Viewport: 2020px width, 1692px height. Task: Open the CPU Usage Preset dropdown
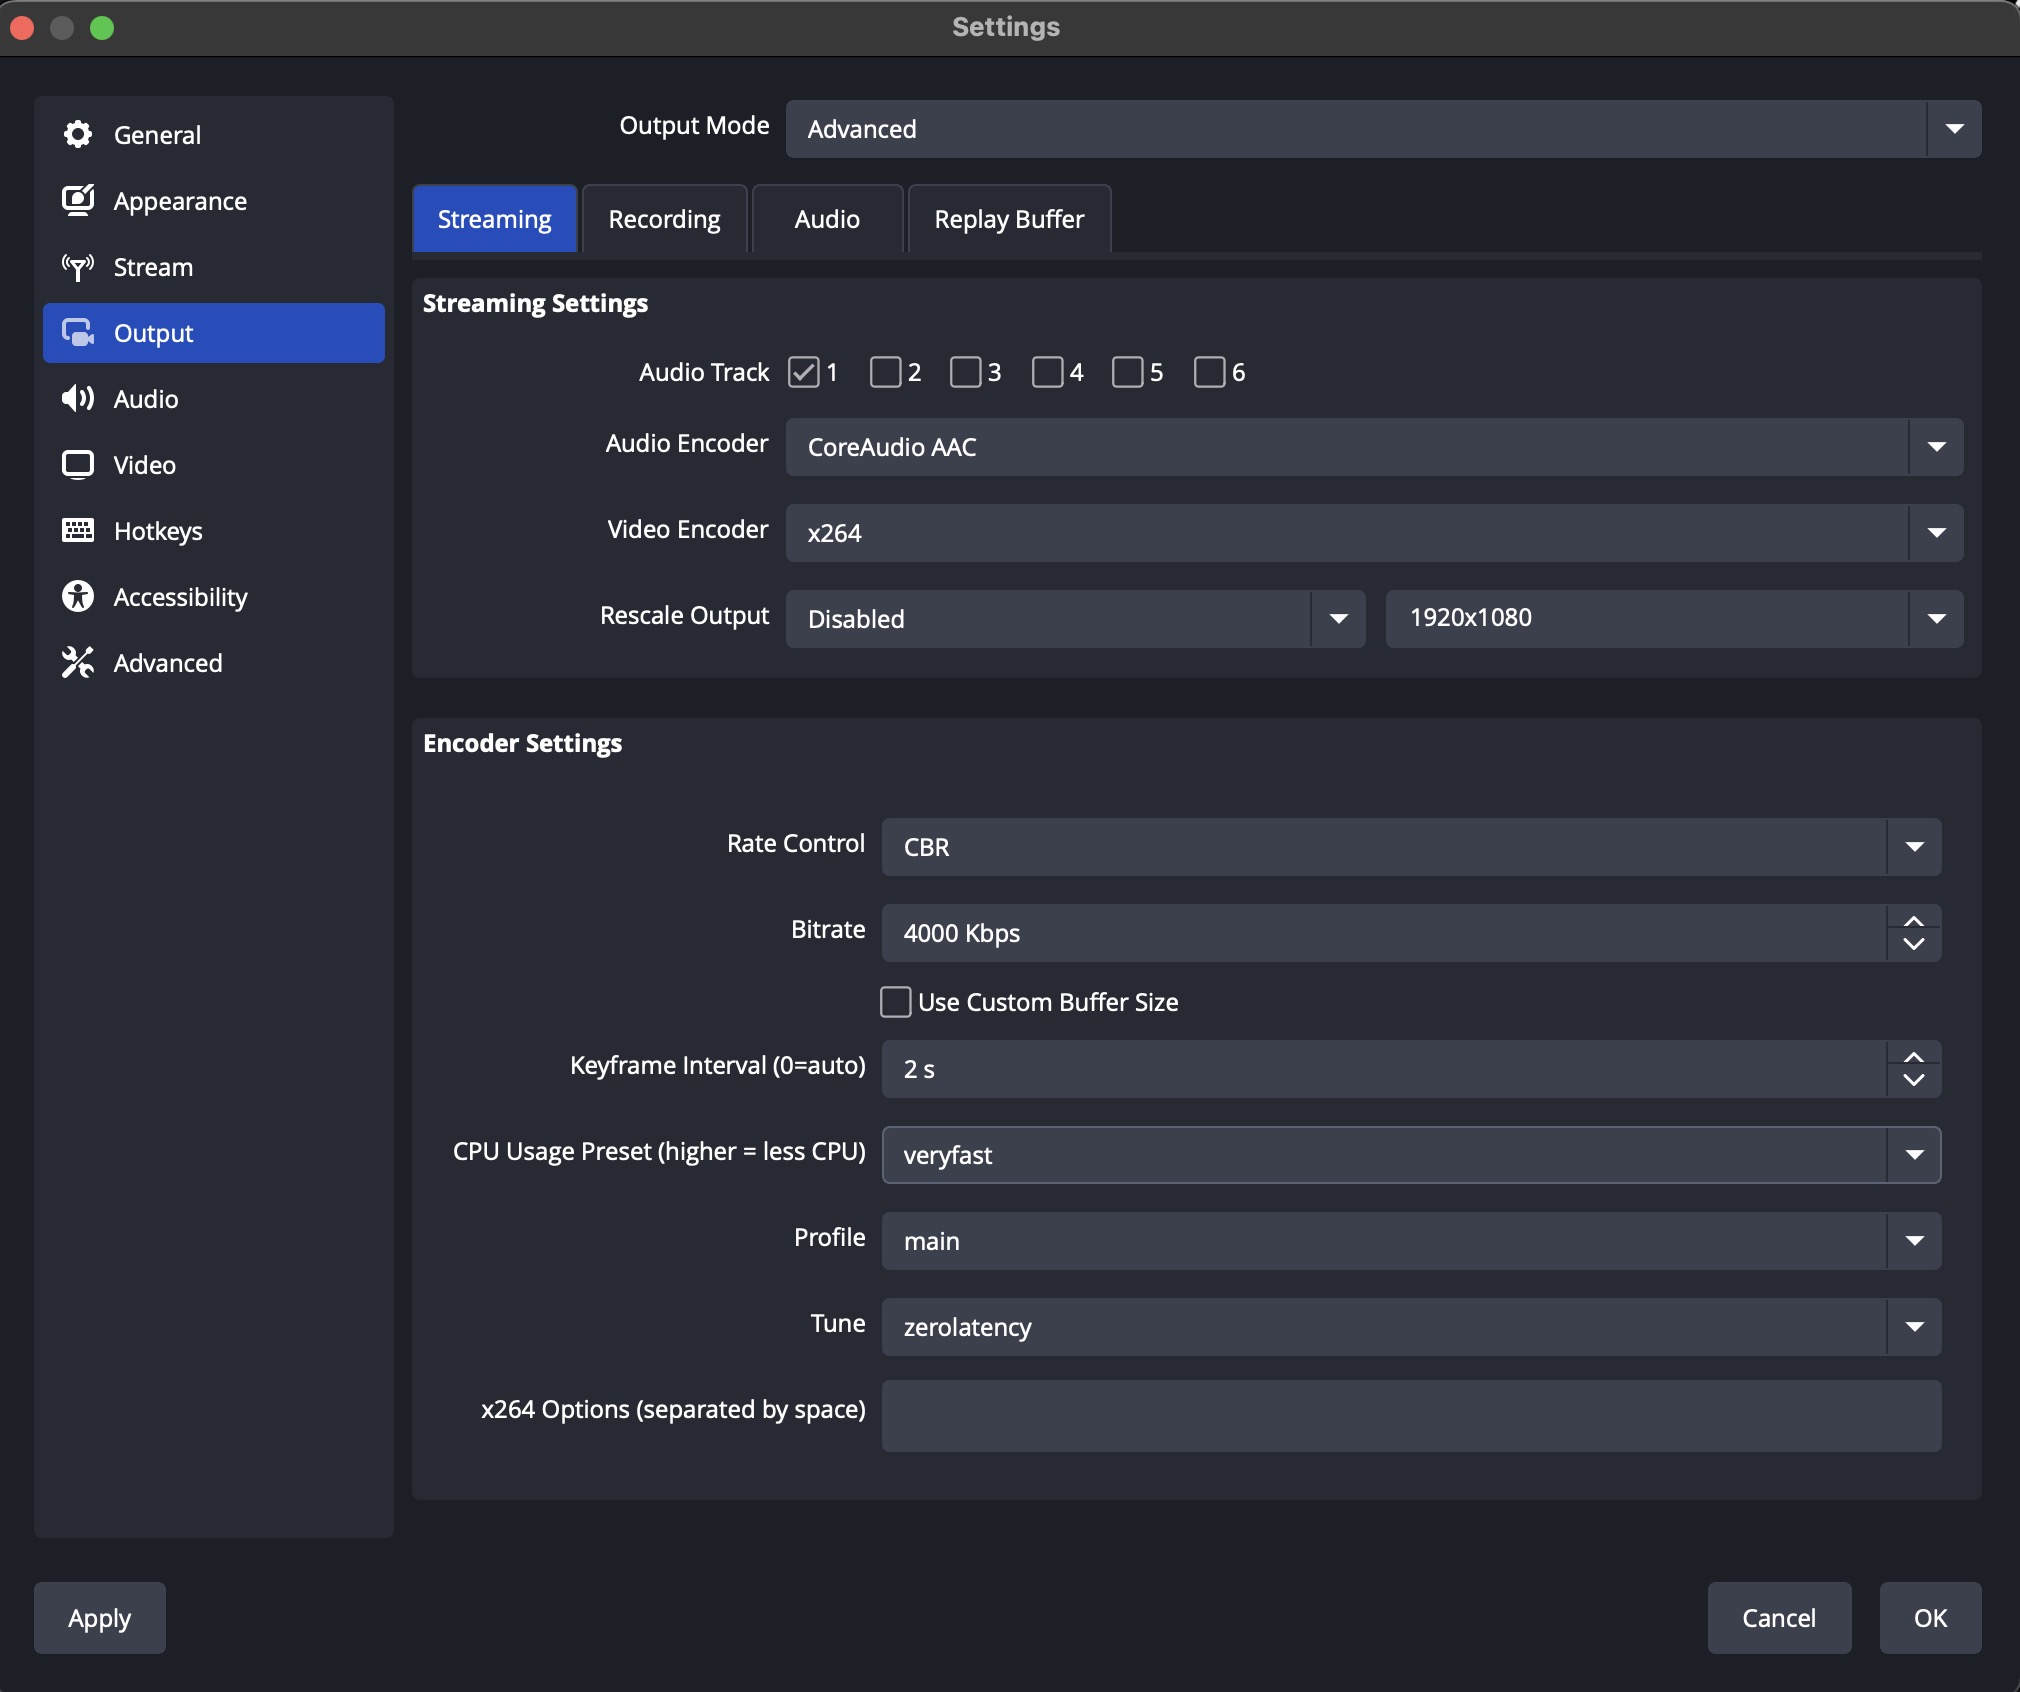[x=1410, y=1155]
